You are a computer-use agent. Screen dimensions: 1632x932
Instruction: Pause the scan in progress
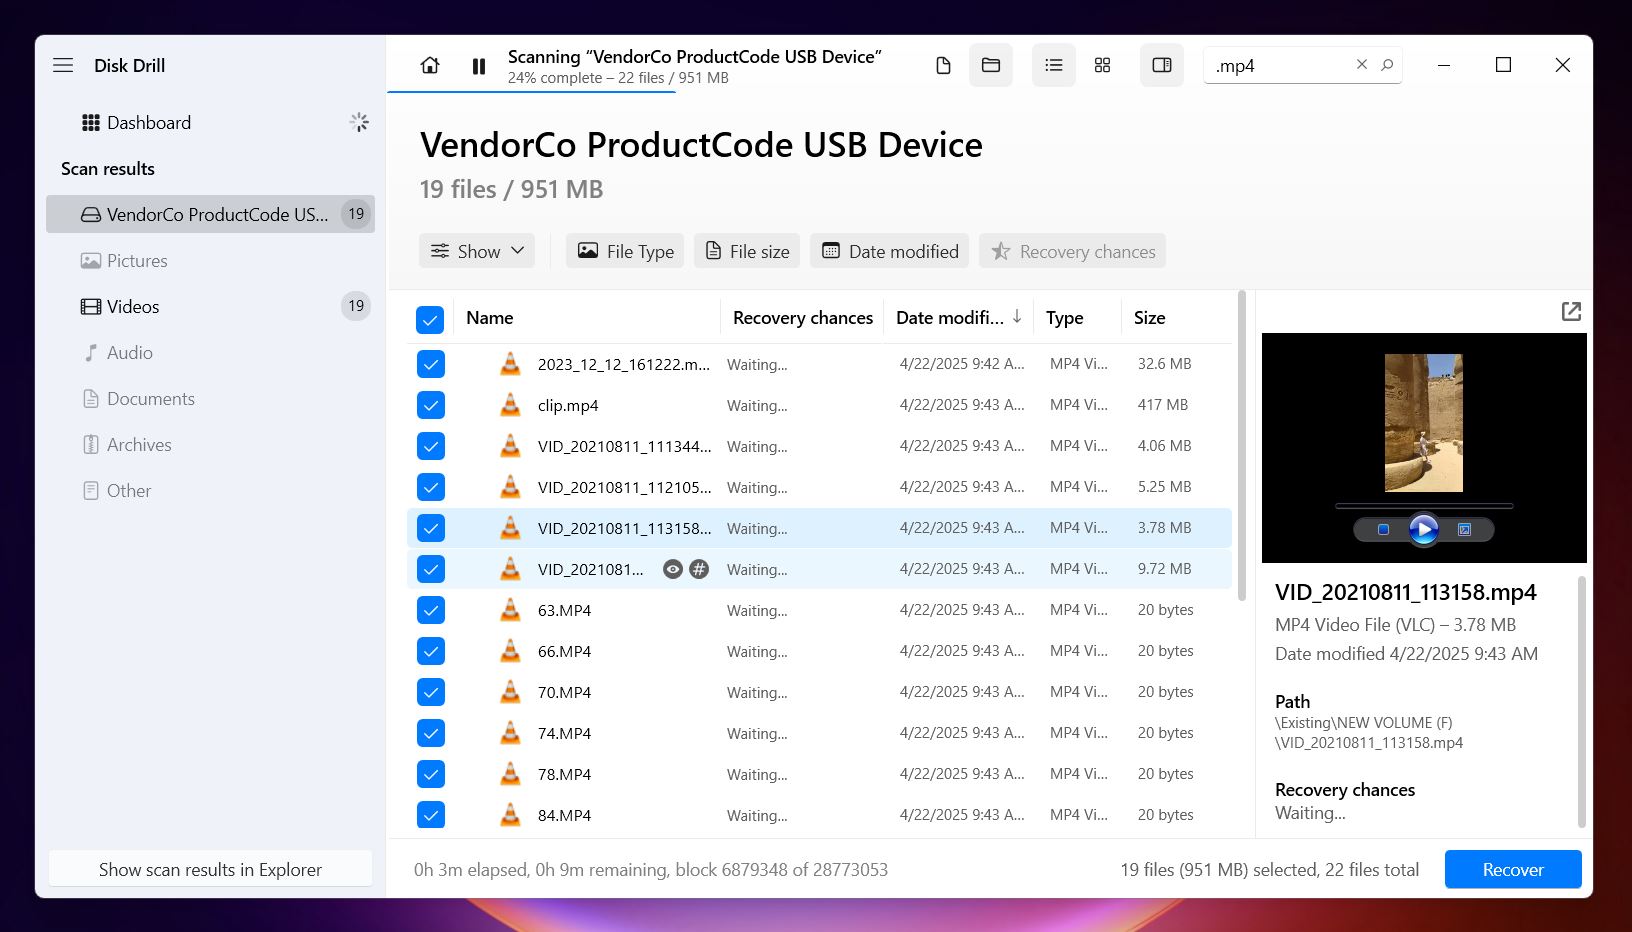point(479,66)
